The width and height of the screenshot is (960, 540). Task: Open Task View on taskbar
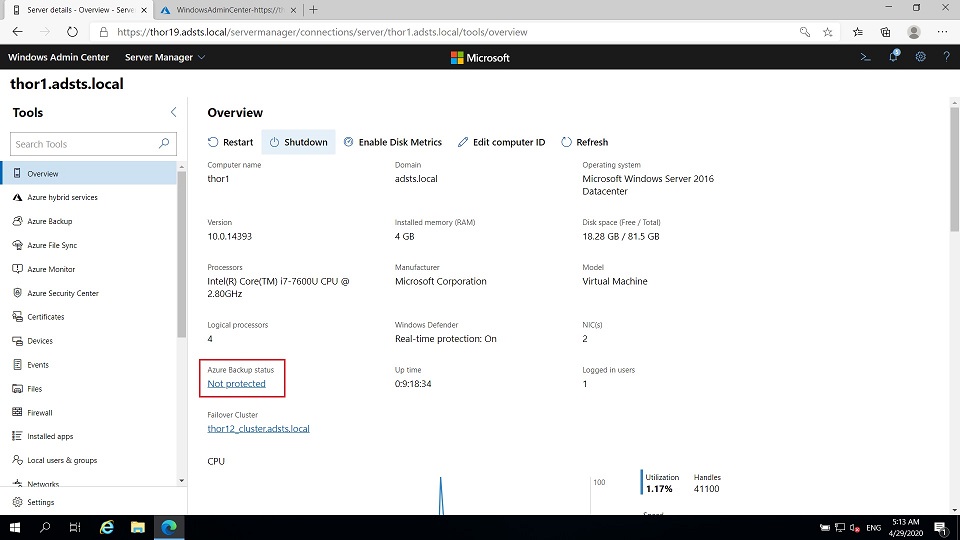[75, 527]
